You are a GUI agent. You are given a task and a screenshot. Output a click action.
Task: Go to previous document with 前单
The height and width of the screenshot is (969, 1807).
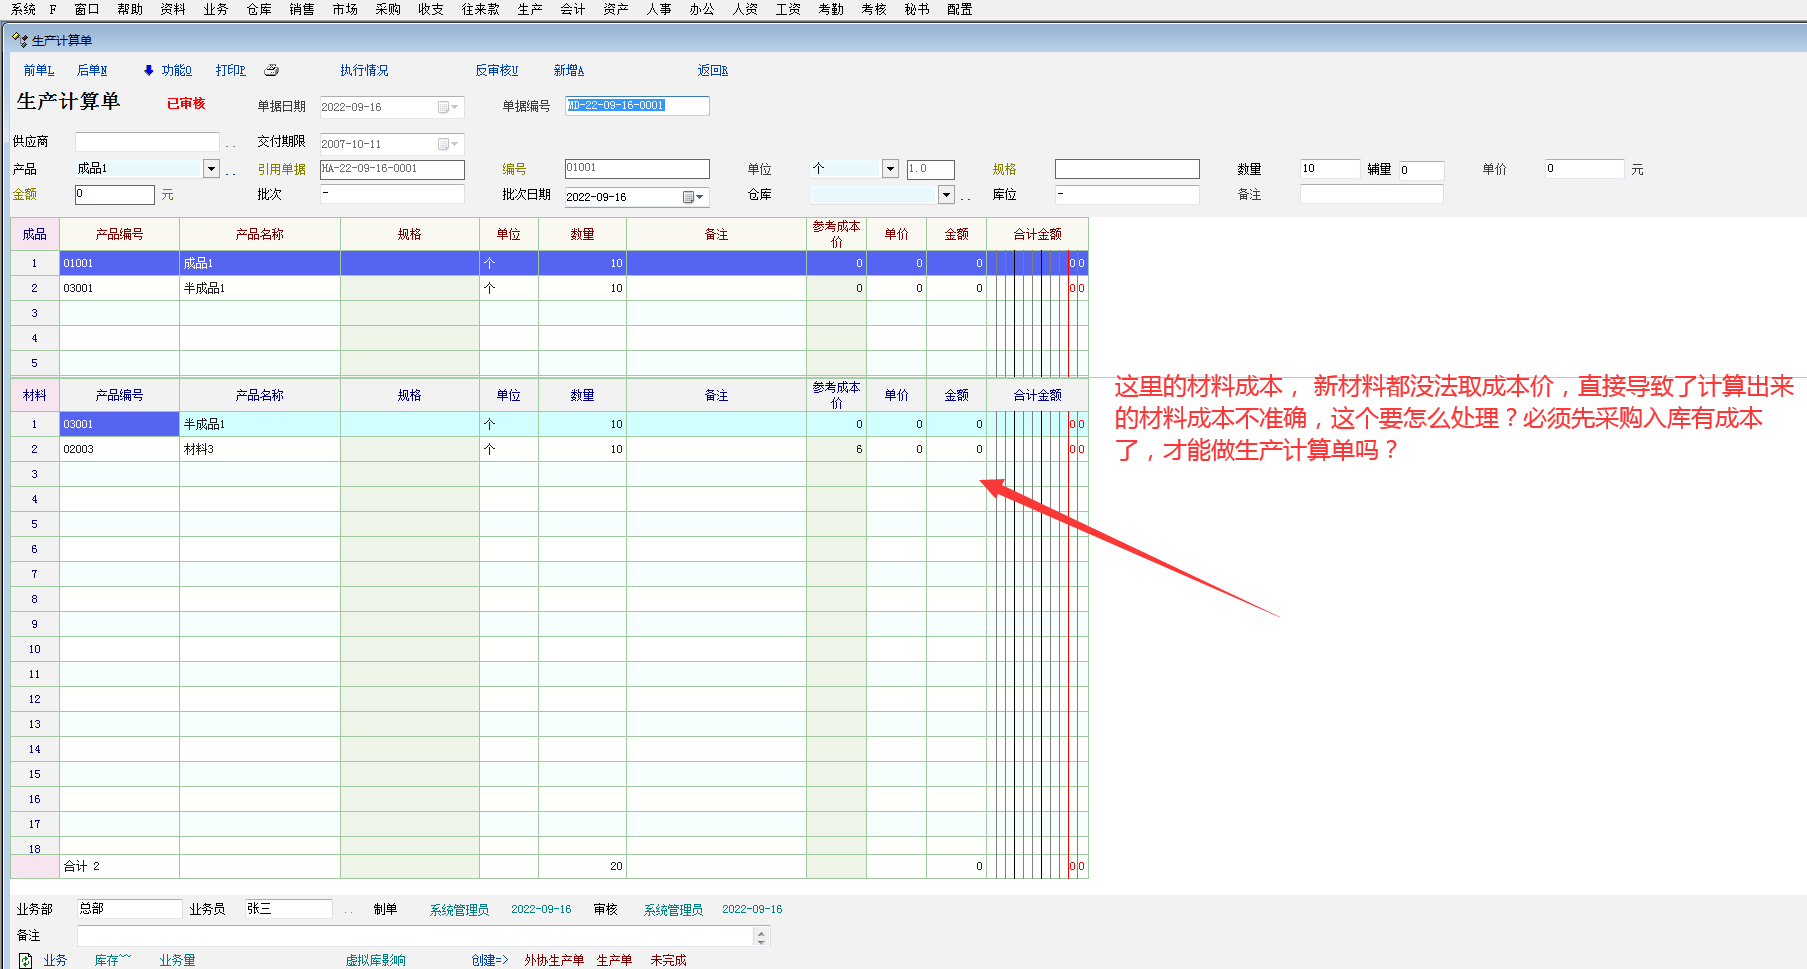click(x=38, y=70)
